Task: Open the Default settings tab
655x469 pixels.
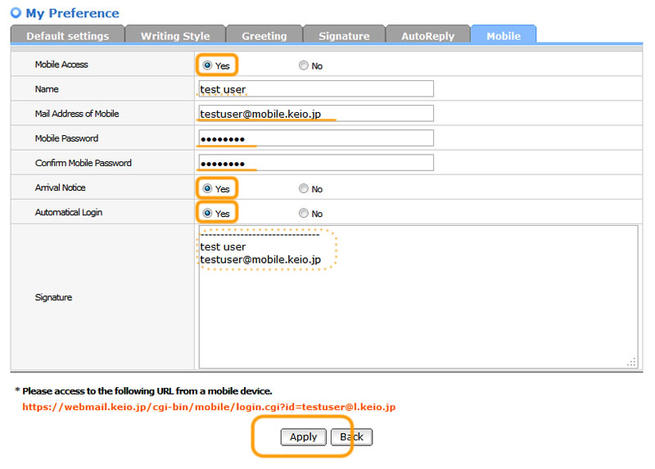Action: (x=67, y=36)
